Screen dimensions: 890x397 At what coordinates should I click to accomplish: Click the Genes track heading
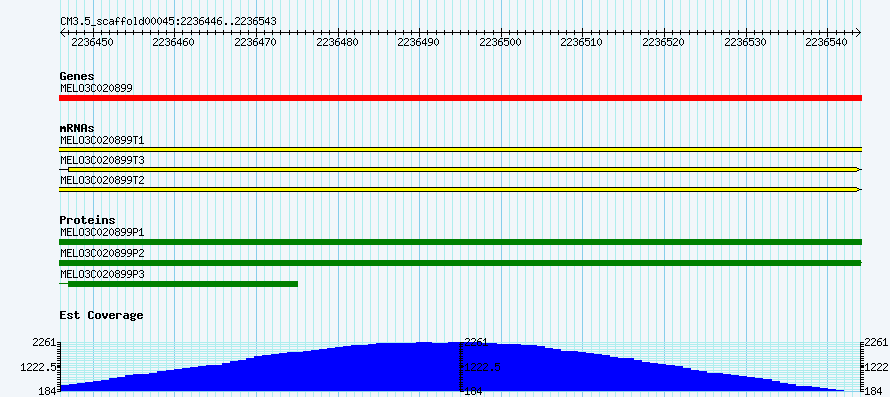coord(77,76)
